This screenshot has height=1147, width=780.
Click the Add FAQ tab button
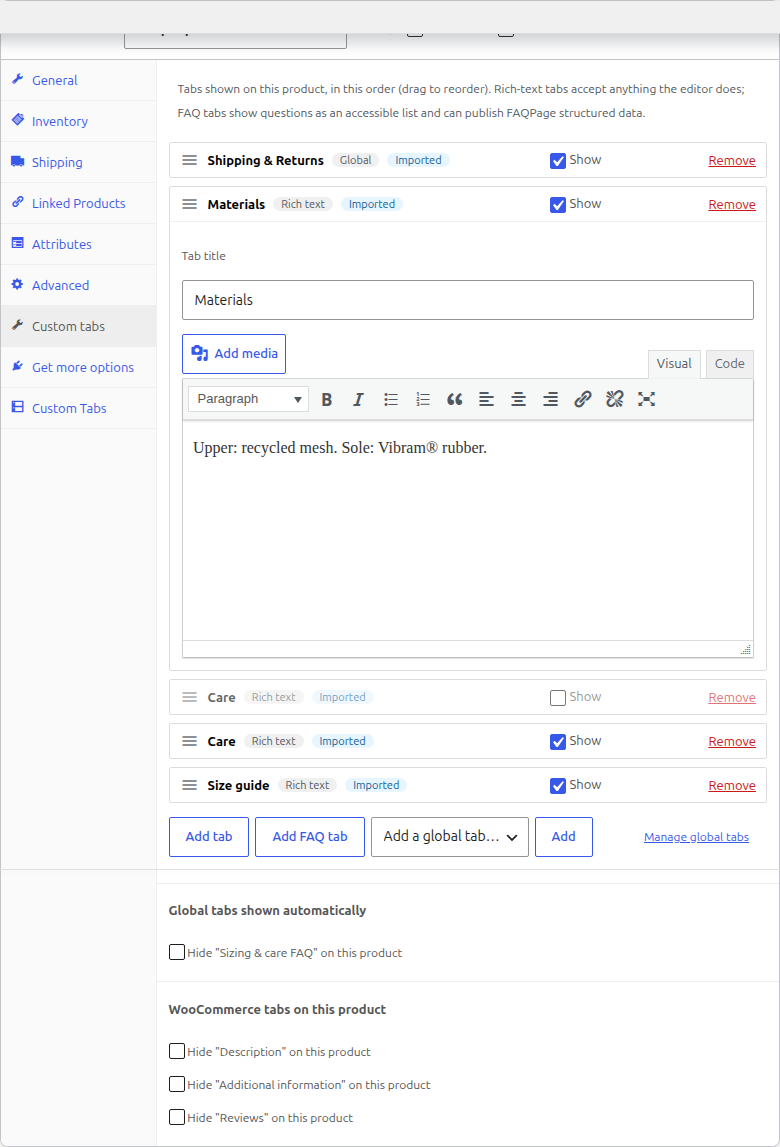point(310,837)
